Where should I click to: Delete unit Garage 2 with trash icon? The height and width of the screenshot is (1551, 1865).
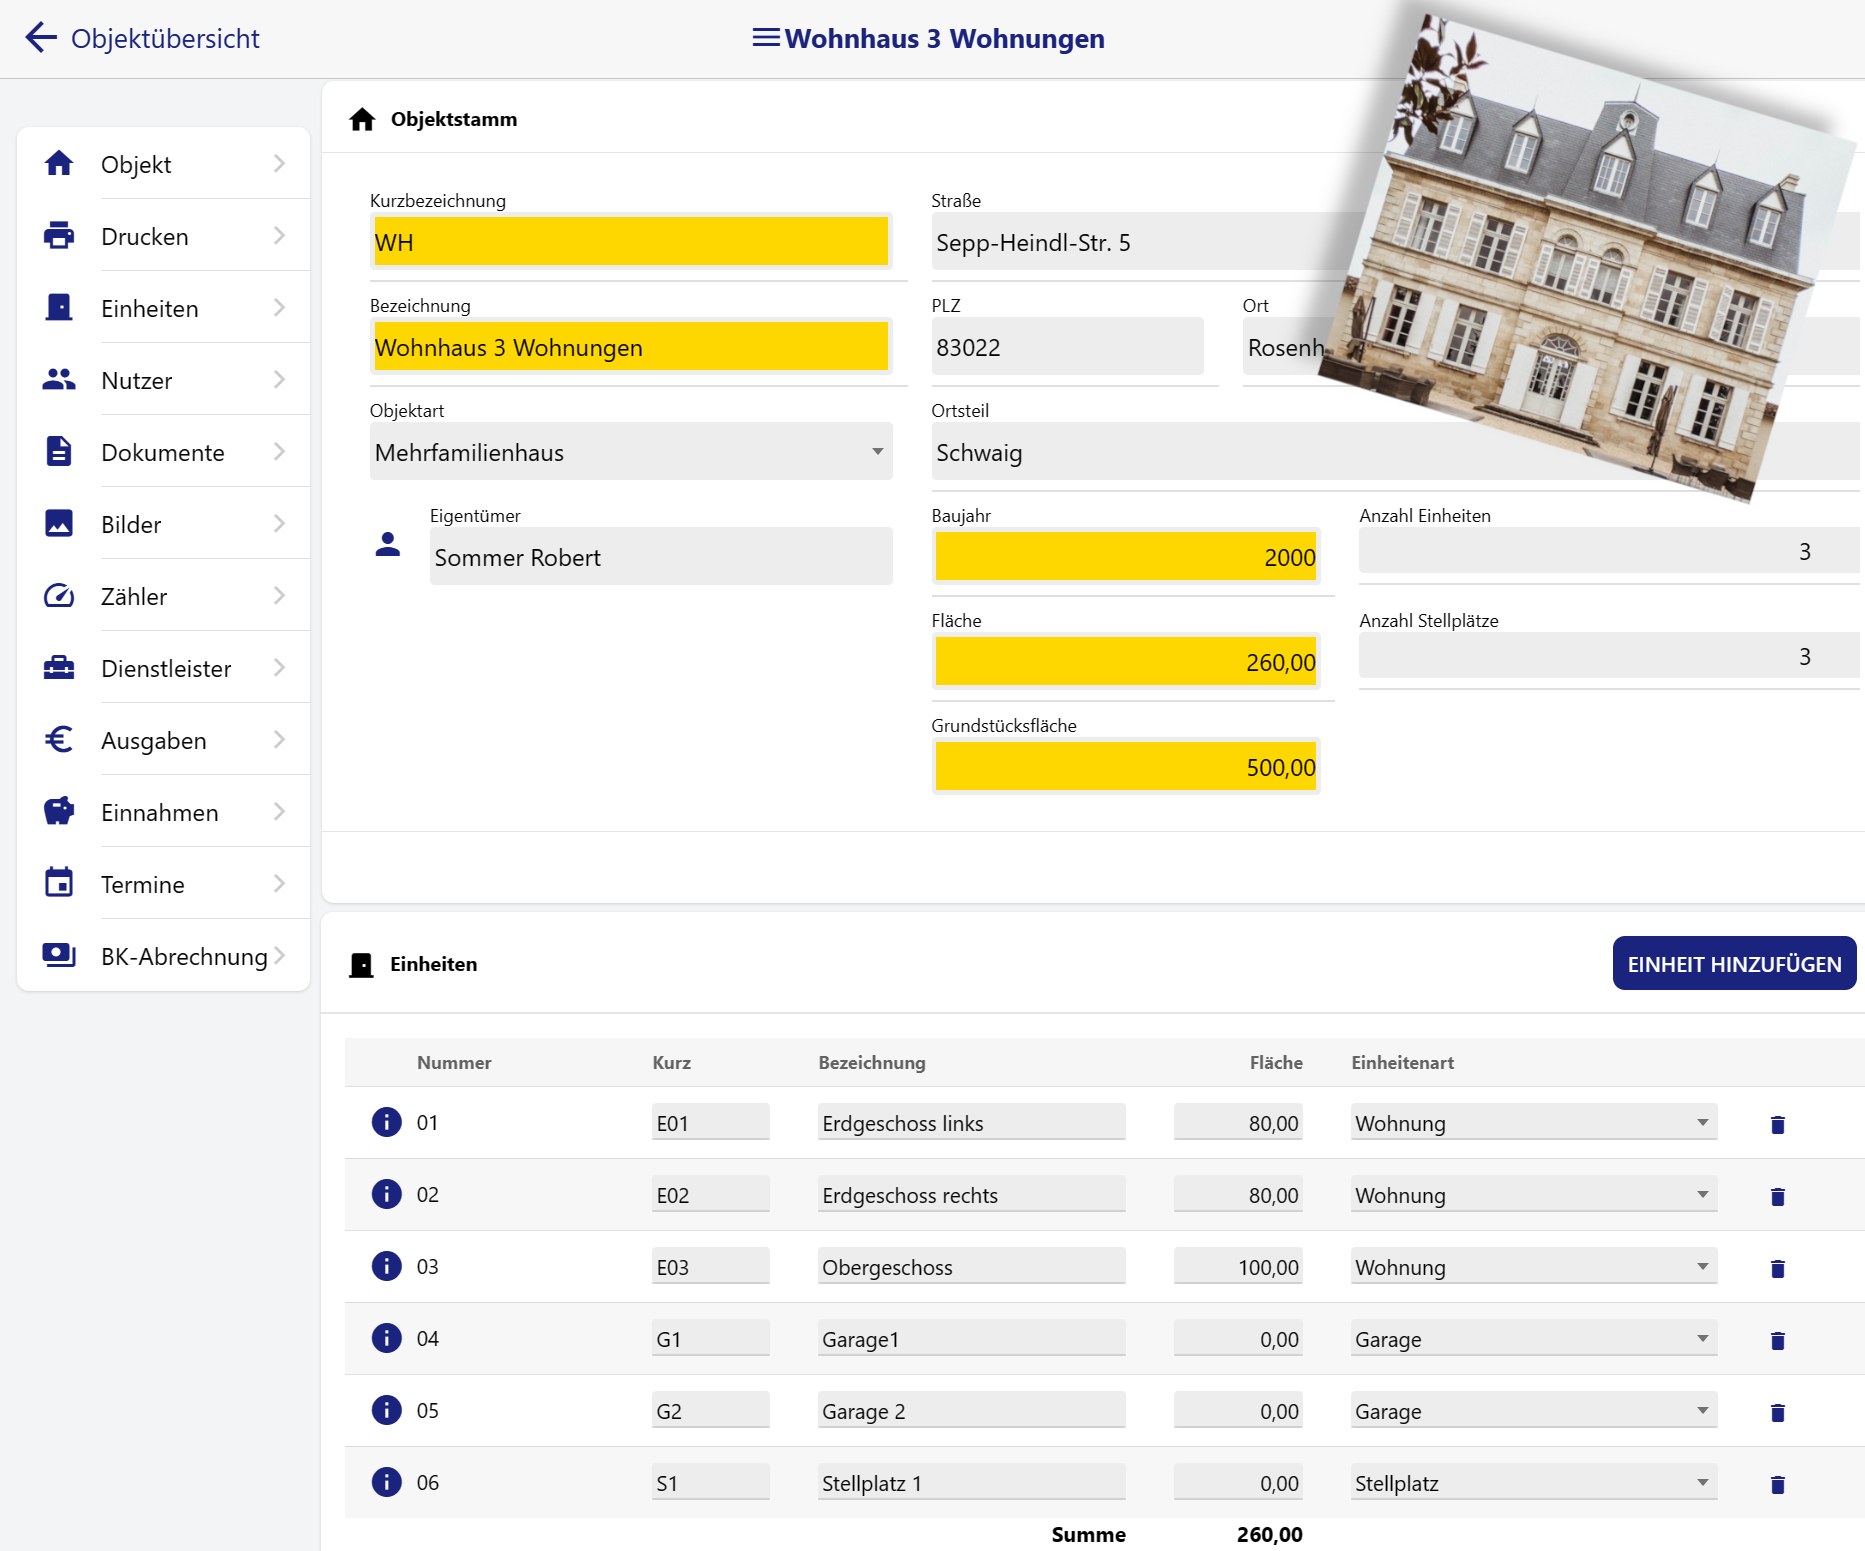1778,1413
